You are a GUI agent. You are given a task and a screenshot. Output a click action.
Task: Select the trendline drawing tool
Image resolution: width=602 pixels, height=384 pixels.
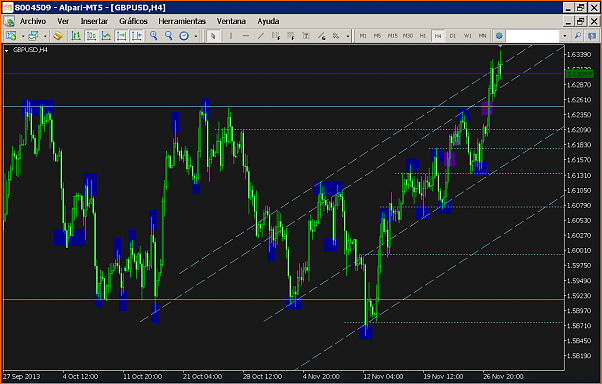pyautogui.click(x=261, y=36)
